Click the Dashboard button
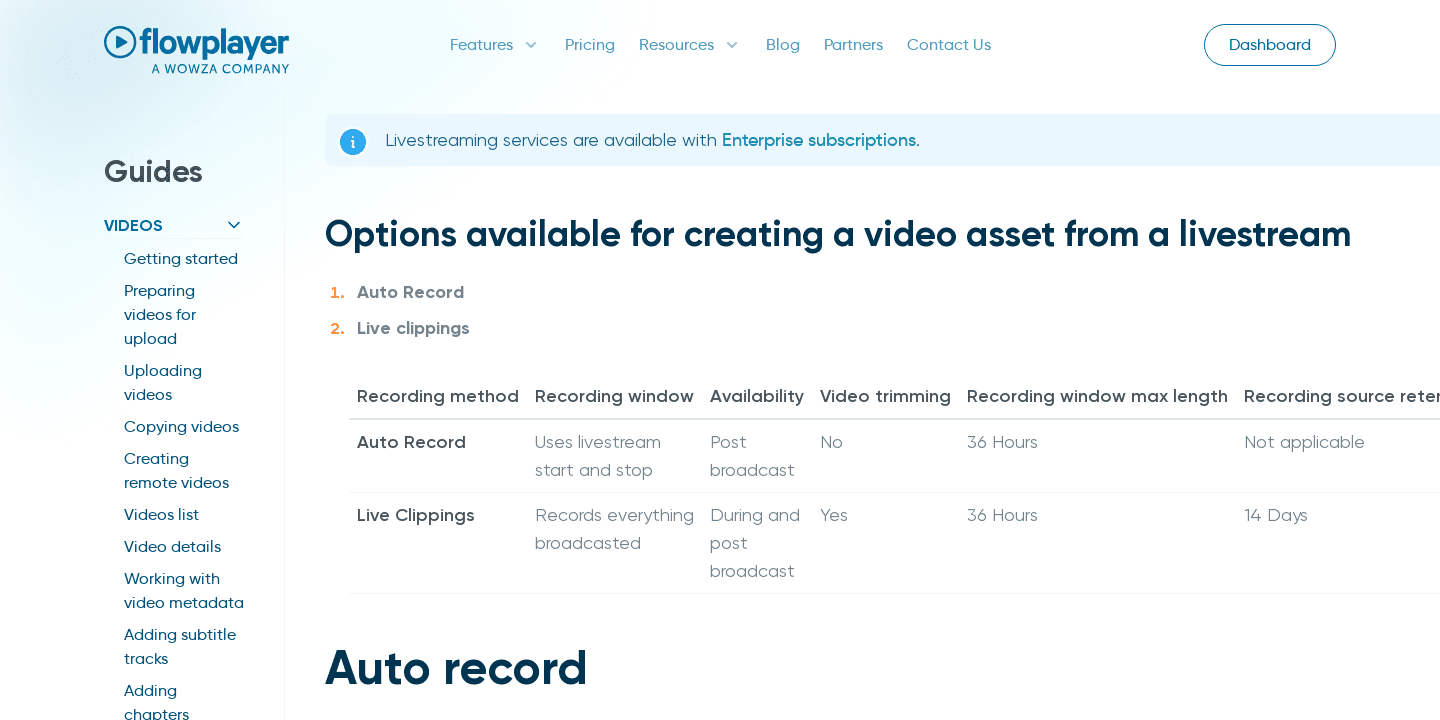 1270,45
